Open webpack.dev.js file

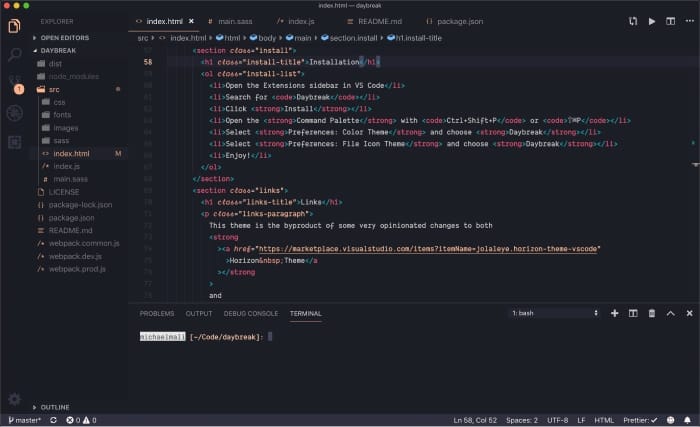(x=75, y=256)
